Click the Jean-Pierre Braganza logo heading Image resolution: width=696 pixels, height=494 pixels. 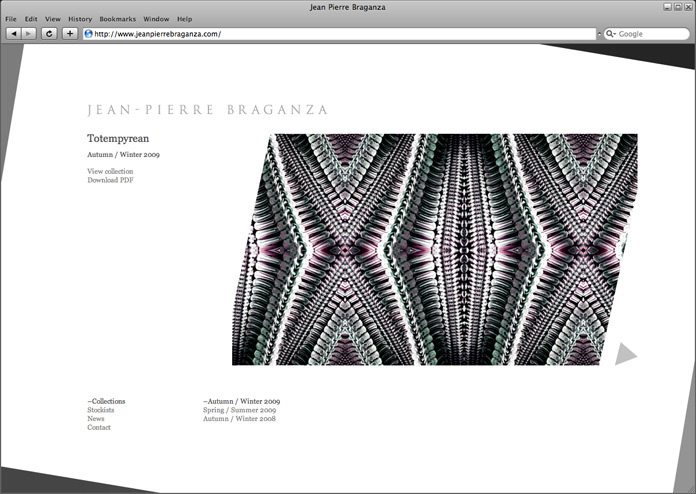[207, 110]
